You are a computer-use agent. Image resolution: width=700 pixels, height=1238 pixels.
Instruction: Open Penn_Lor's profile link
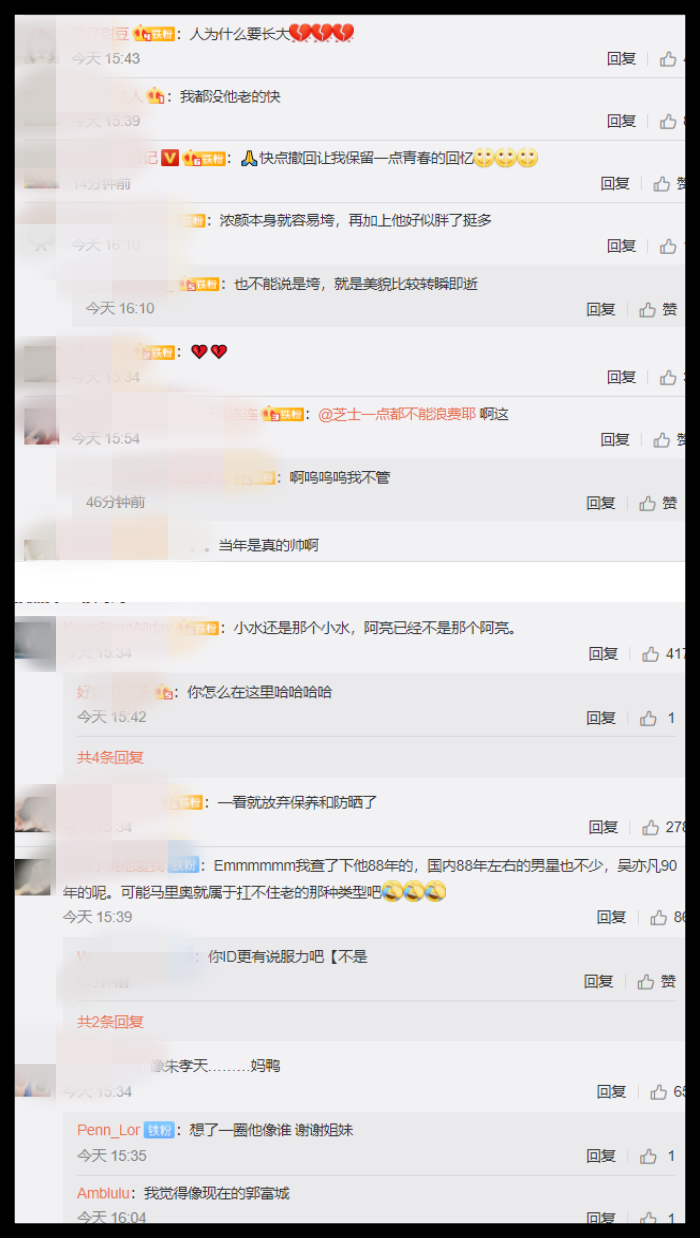pyautogui.click(x=108, y=1130)
